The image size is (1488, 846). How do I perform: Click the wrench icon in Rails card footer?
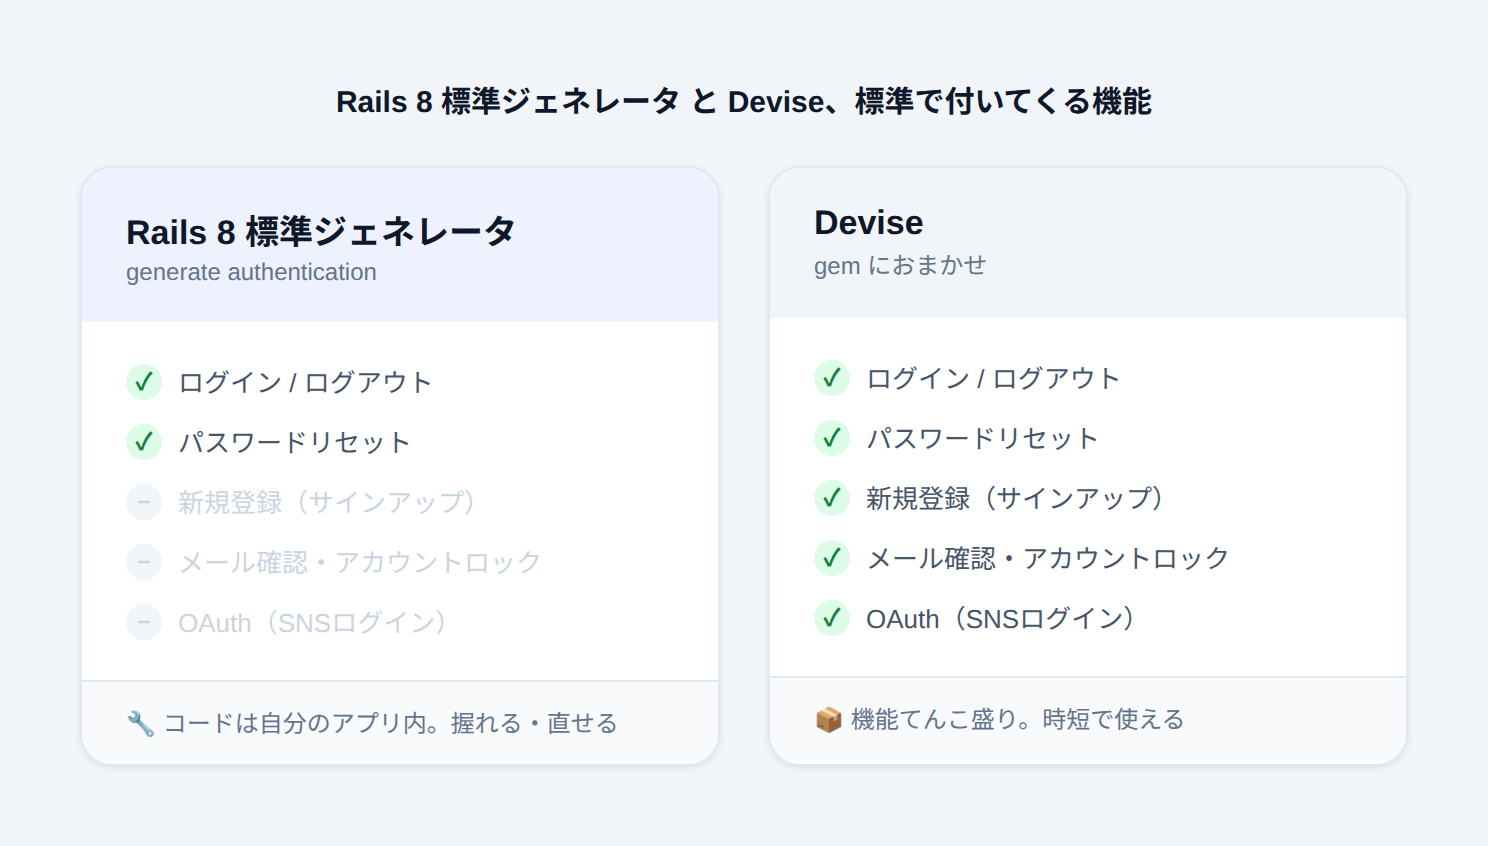click(141, 724)
